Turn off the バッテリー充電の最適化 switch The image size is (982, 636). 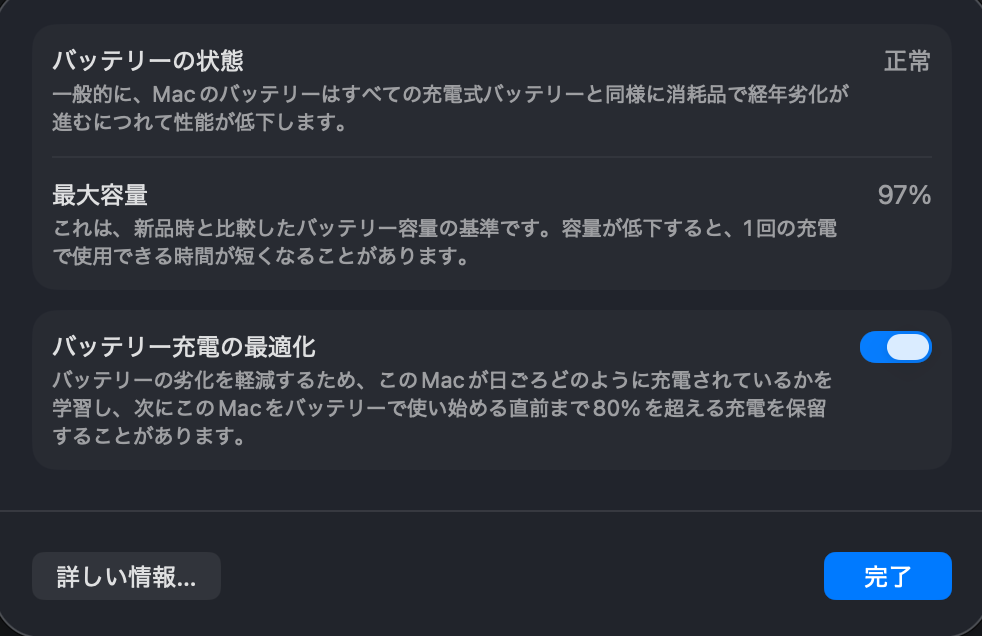tap(895, 347)
